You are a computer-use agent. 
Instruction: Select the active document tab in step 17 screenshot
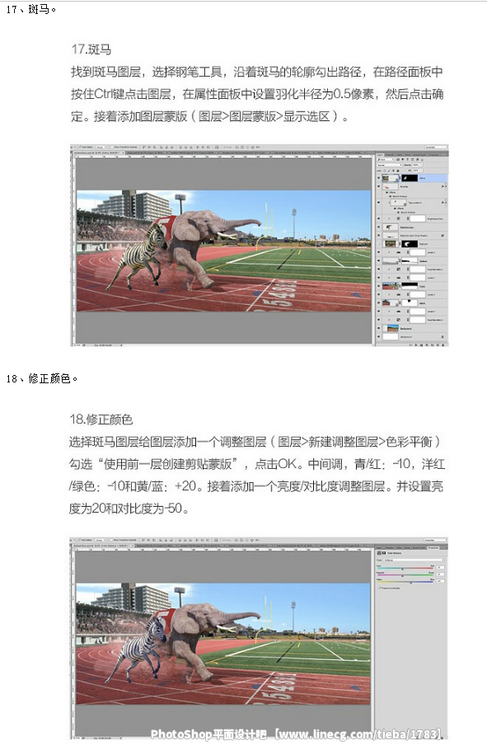tap(98, 153)
